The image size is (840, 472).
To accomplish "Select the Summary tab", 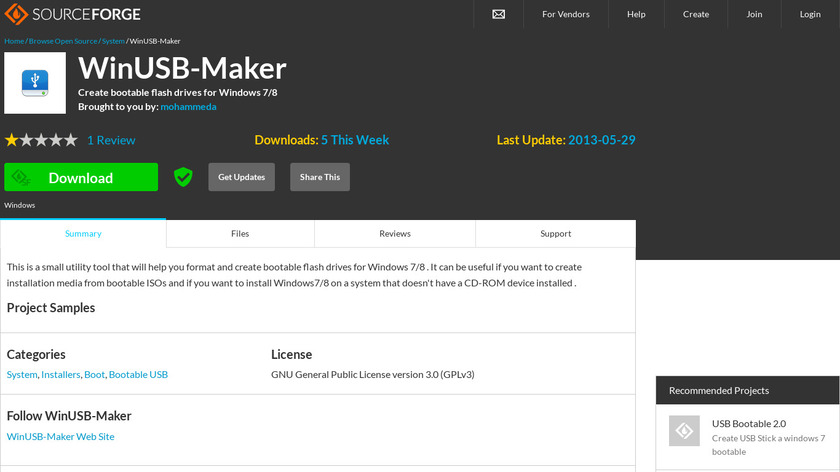I will click(x=83, y=234).
